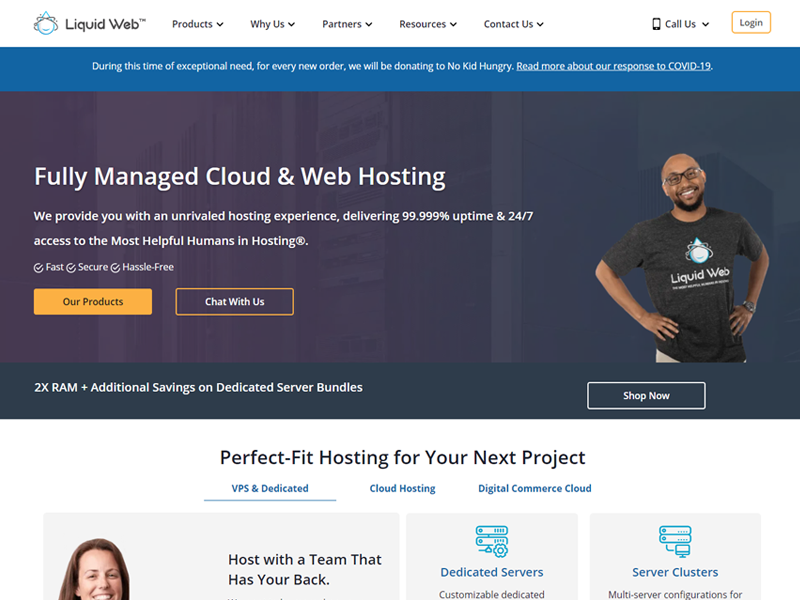Click the checkmark icon next to Hassle-Free
Screen dimensions: 800x600
coord(115,268)
